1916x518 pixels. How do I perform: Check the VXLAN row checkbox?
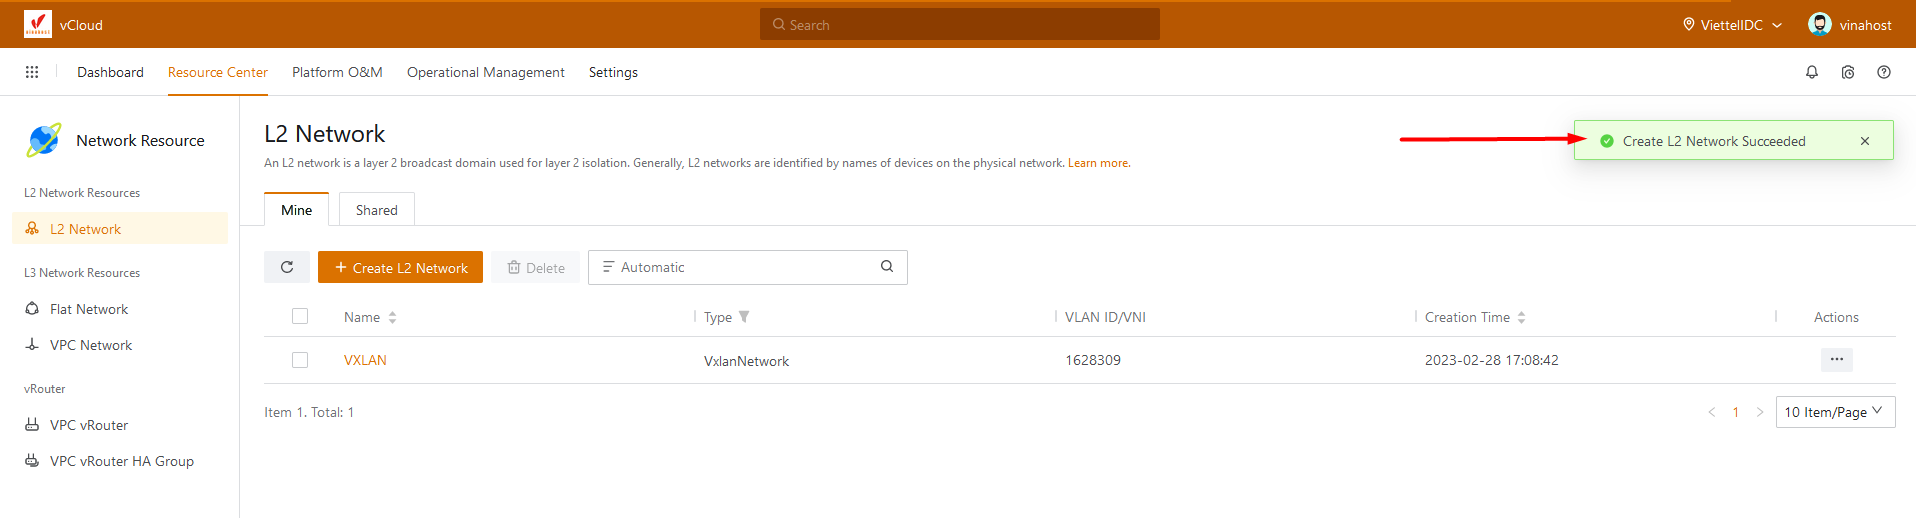pos(300,360)
